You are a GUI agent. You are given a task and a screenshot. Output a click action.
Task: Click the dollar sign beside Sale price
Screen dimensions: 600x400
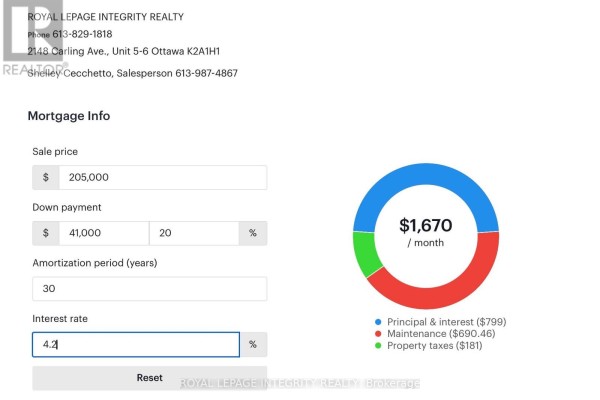click(46, 177)
